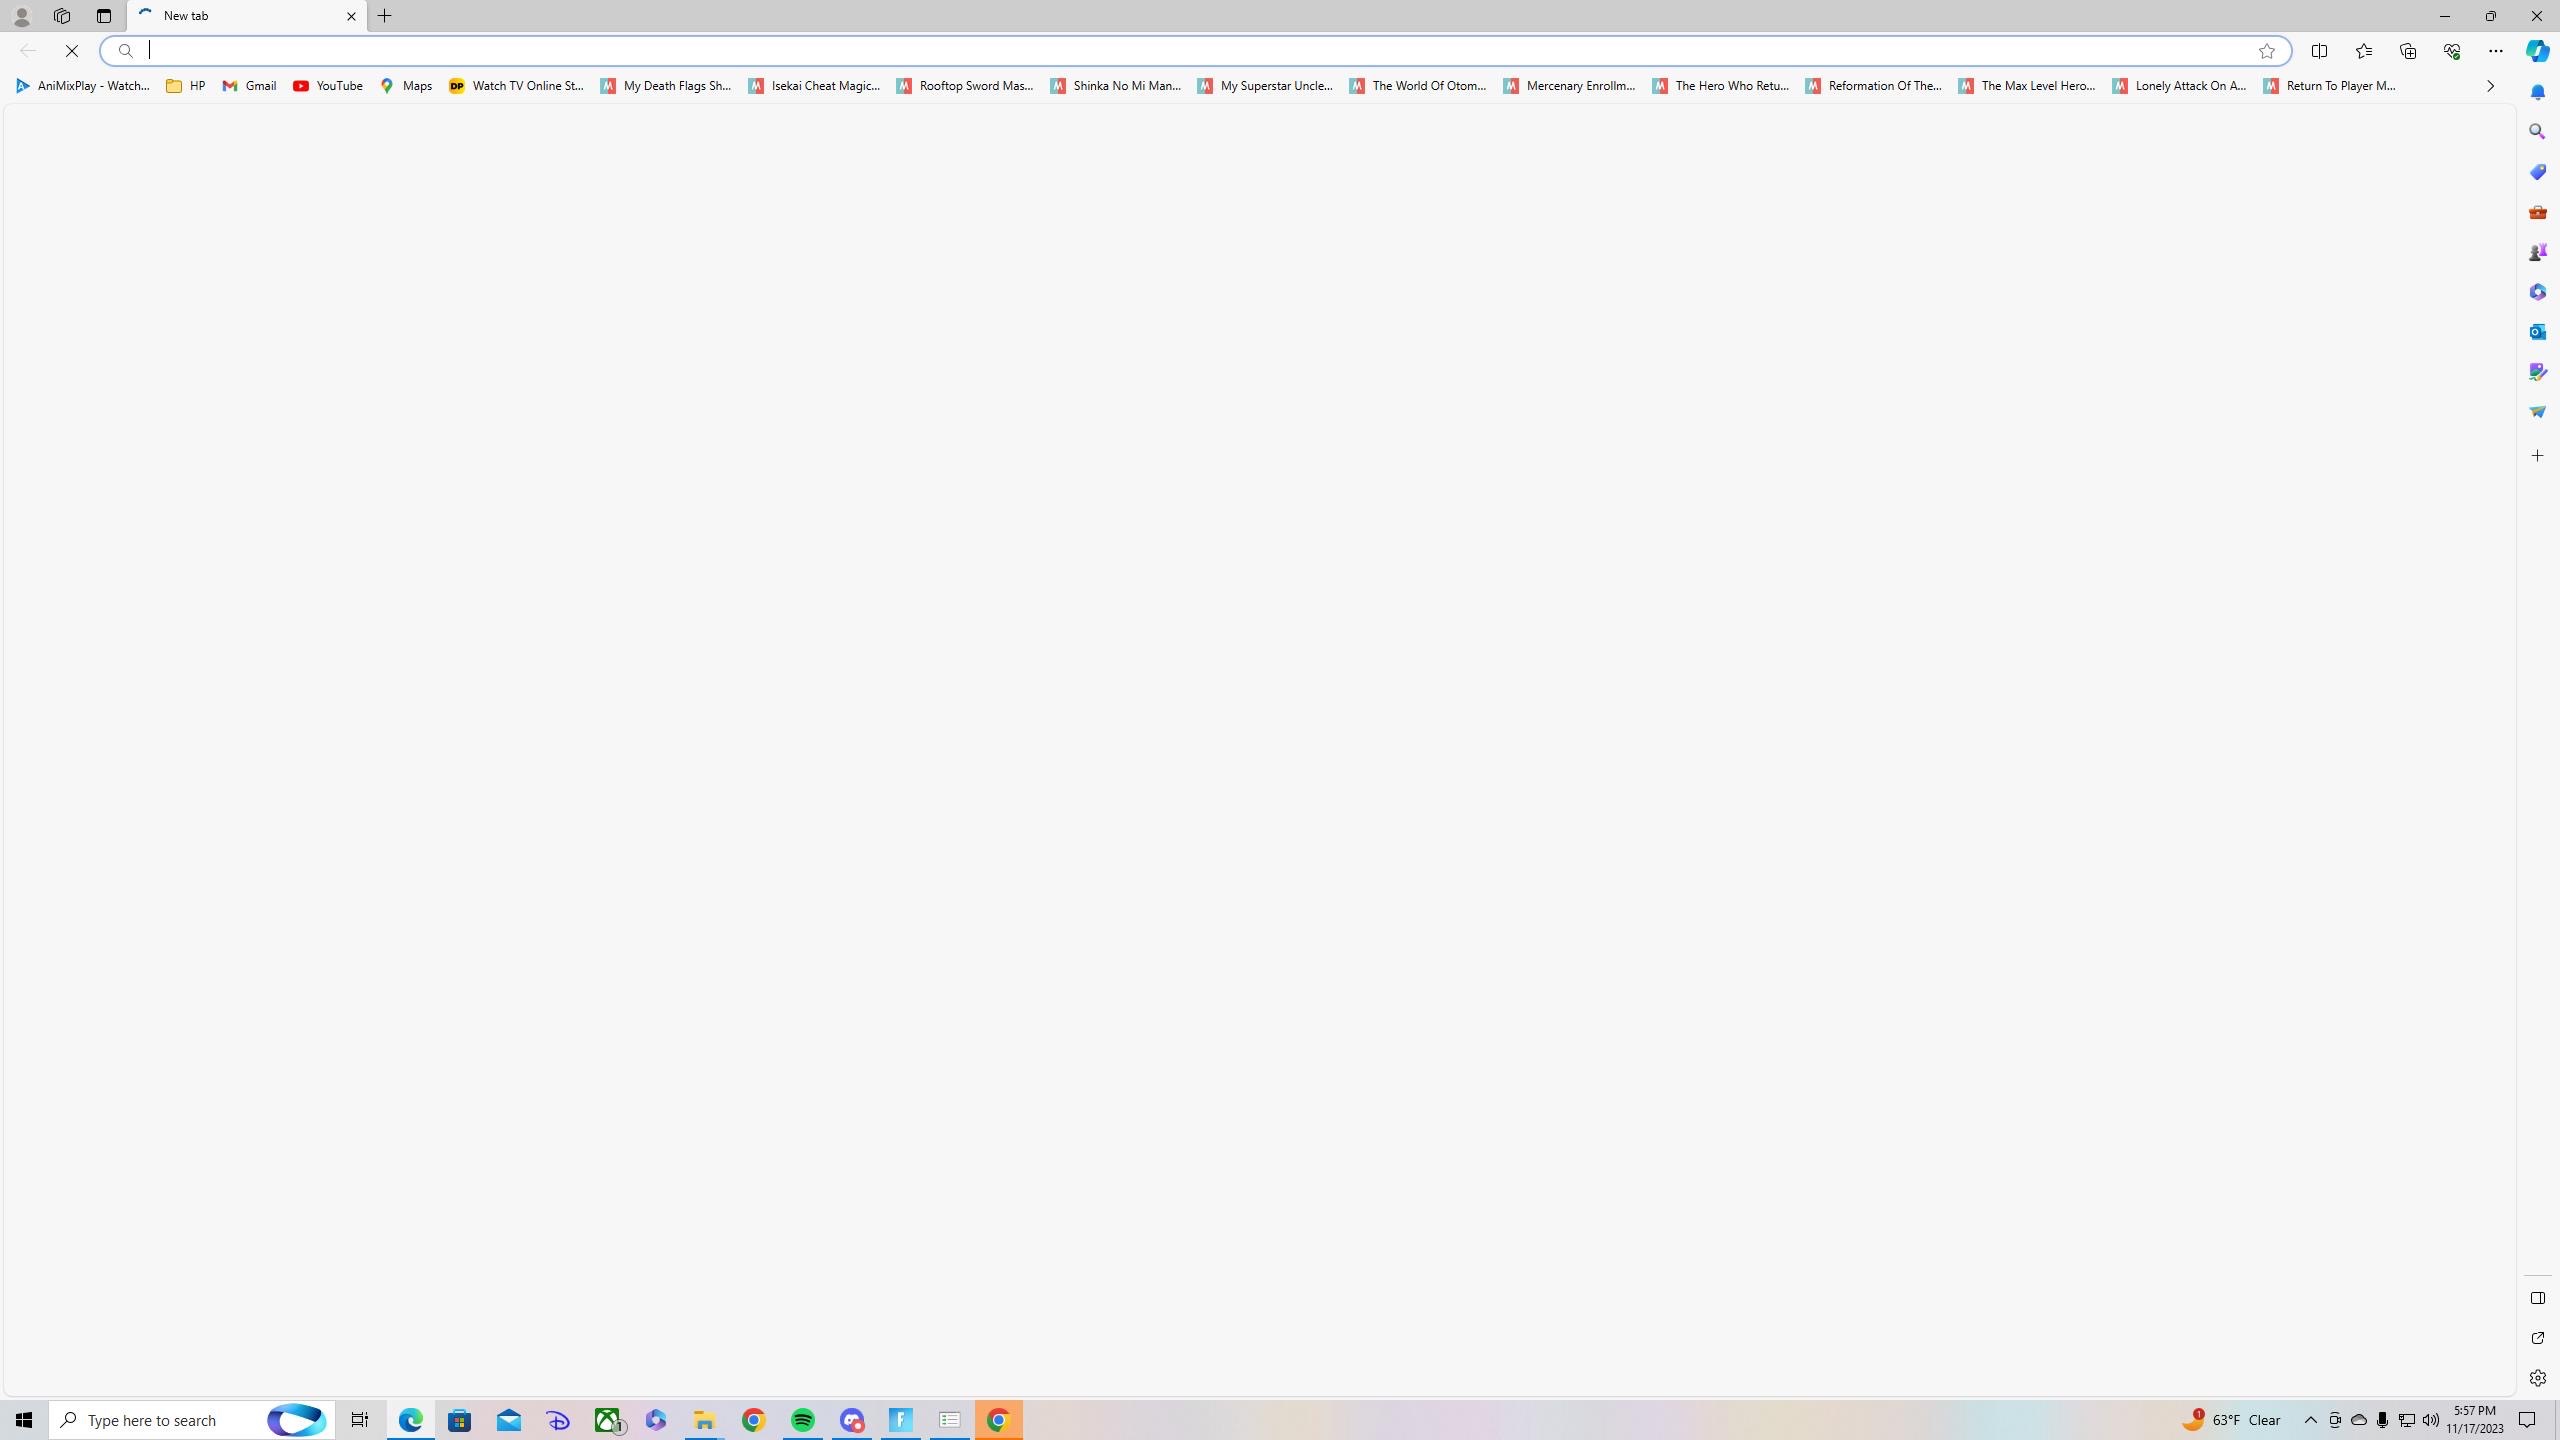
Task: Open sidebar Microsoft 365 icon
Action: [x=2537, y=292]
